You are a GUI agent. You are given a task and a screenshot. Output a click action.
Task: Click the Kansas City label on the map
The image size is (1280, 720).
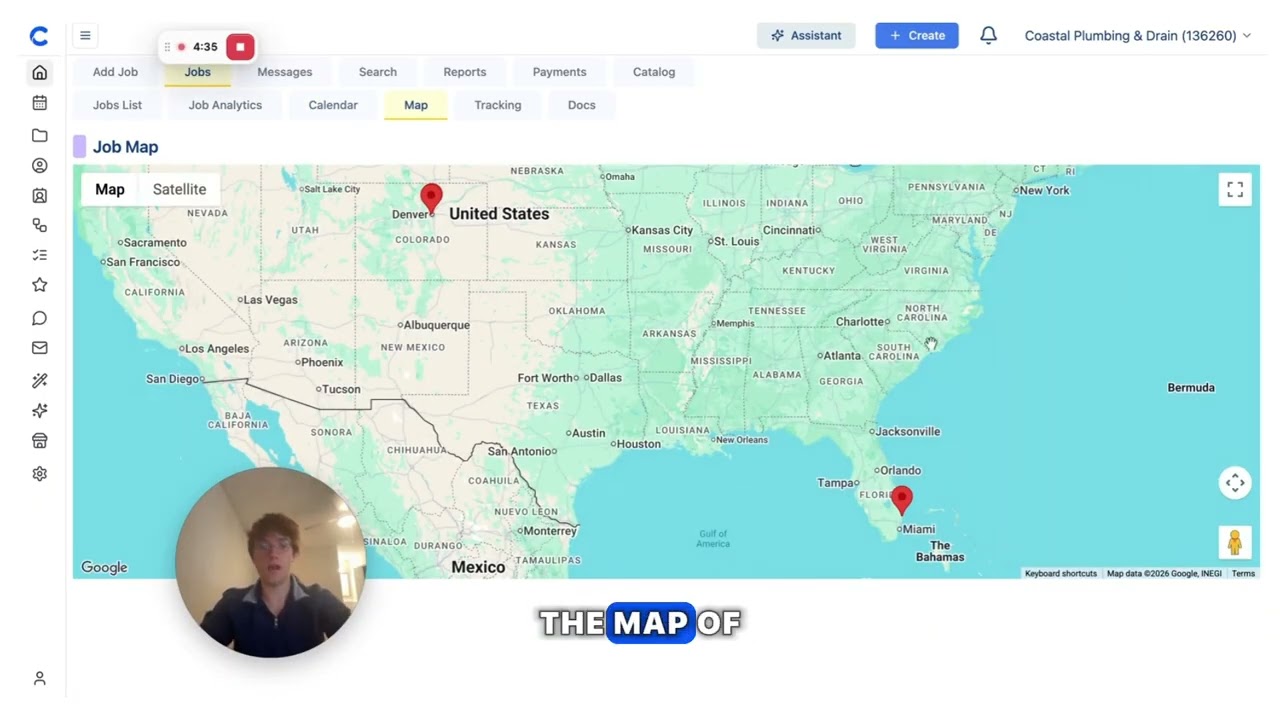pyautogui.click(x=662, y=230)
